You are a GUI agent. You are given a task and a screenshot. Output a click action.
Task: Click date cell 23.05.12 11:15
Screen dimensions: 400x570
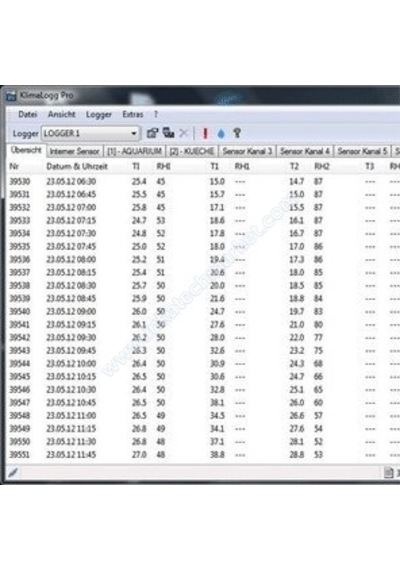tap(71, 429)
